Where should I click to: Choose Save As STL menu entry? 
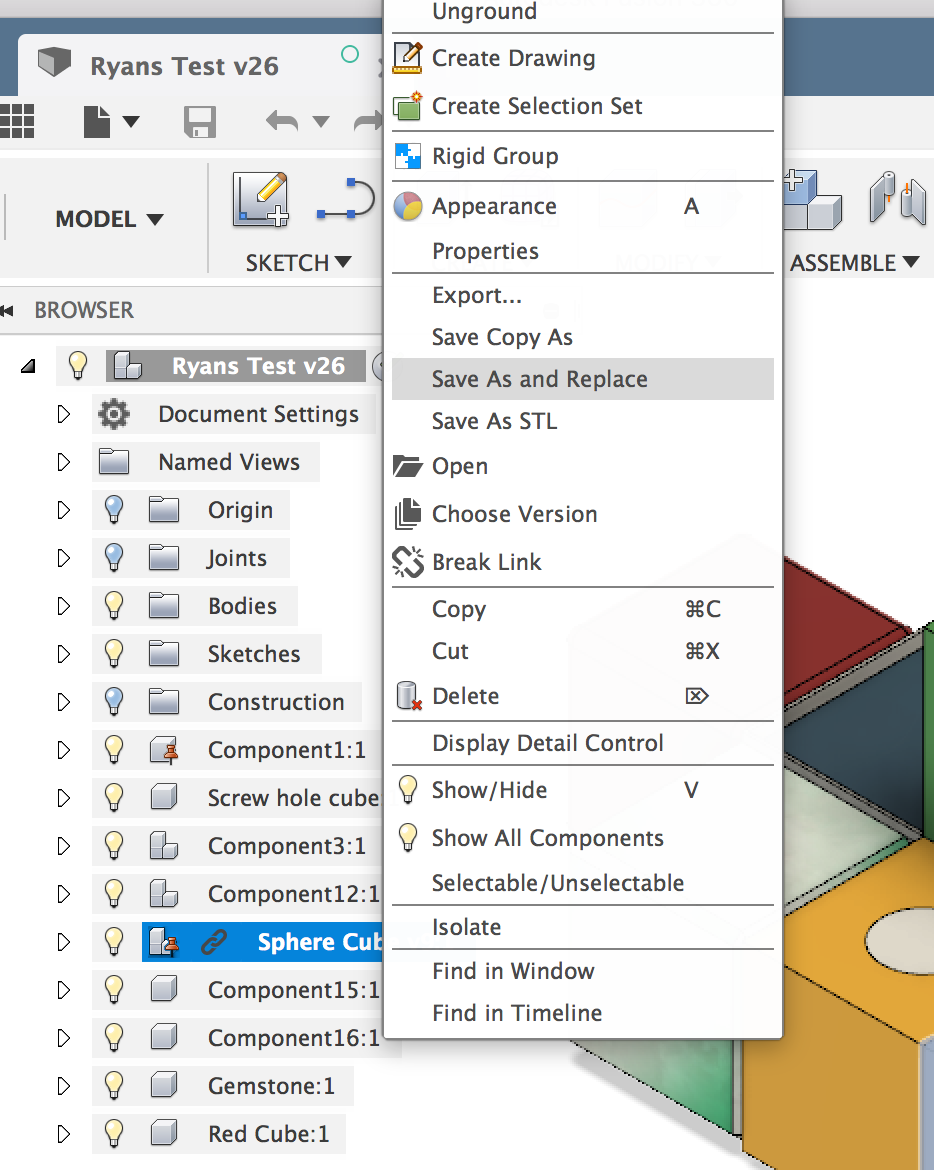[x=583, y=421]
